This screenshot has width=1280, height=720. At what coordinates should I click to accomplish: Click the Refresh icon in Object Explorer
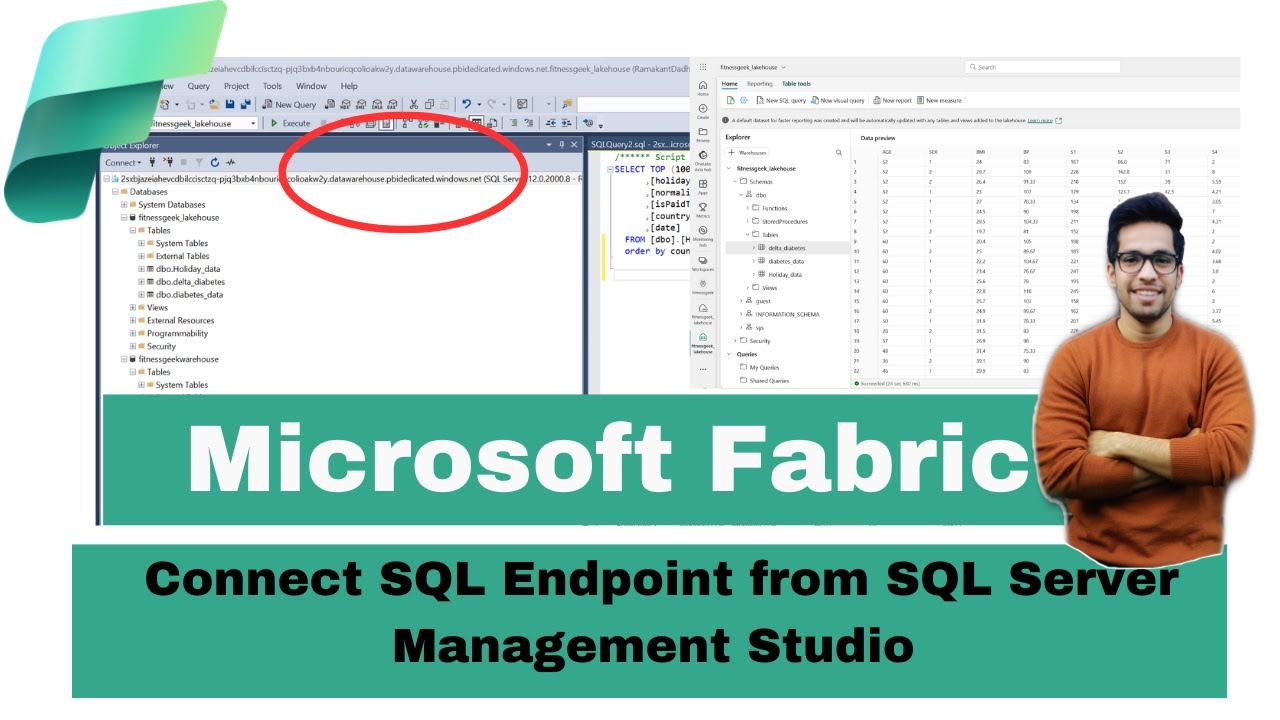(215, 162)
